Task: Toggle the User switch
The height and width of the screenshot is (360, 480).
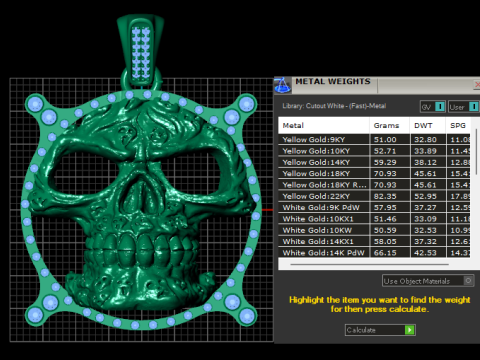Action: (464, 107)
